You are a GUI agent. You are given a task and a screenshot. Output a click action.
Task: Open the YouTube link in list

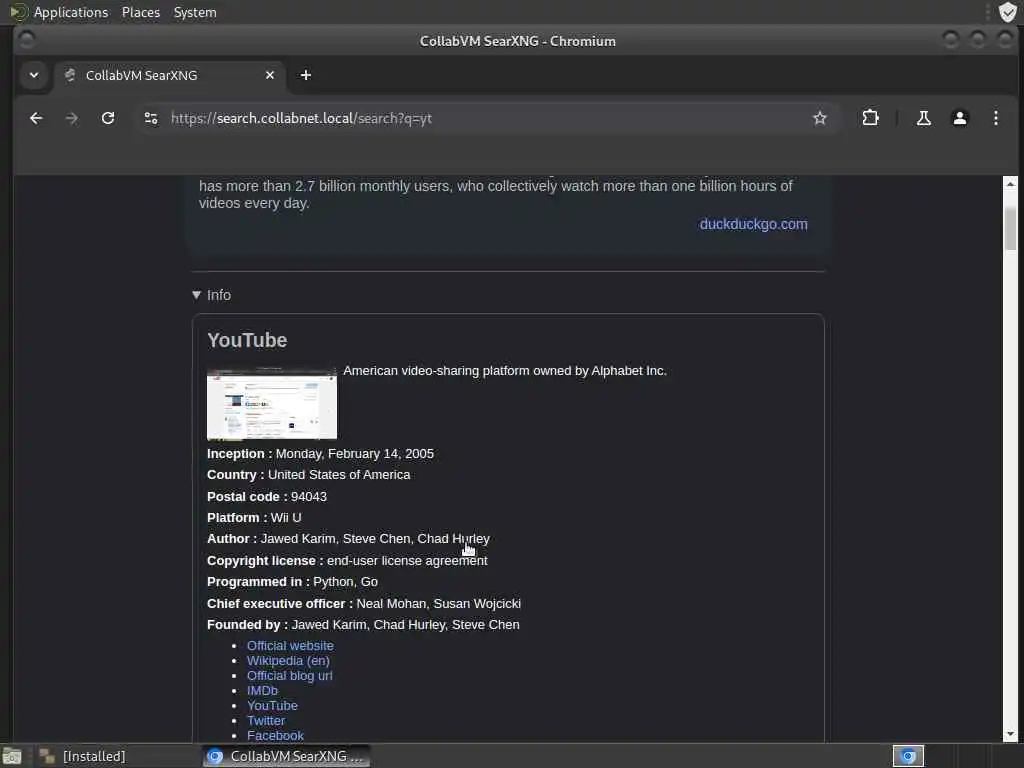click(x=272, y=705)
